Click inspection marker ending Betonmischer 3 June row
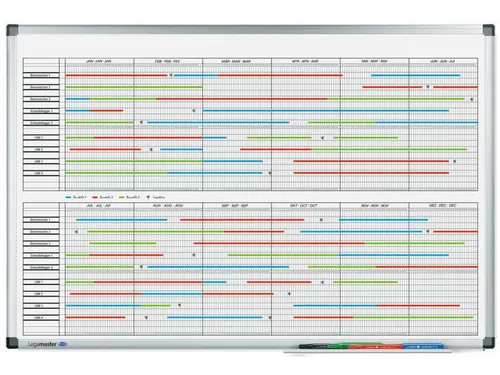The image size is (500, 375). pos(472,99)
